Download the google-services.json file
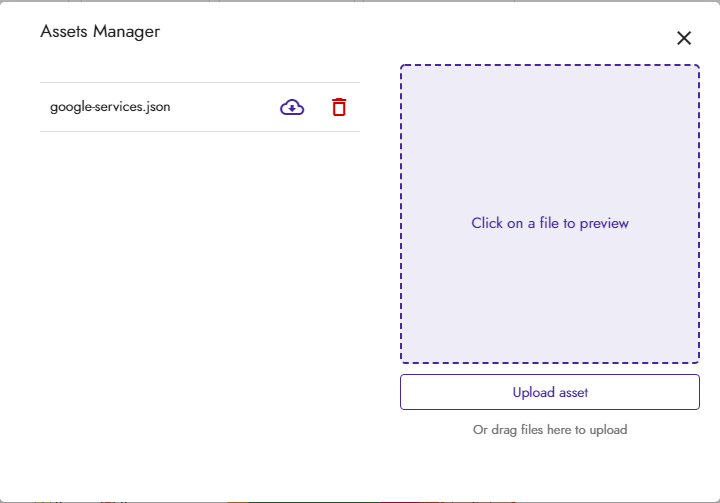This screenshot has height=503, width=720. 292,107
